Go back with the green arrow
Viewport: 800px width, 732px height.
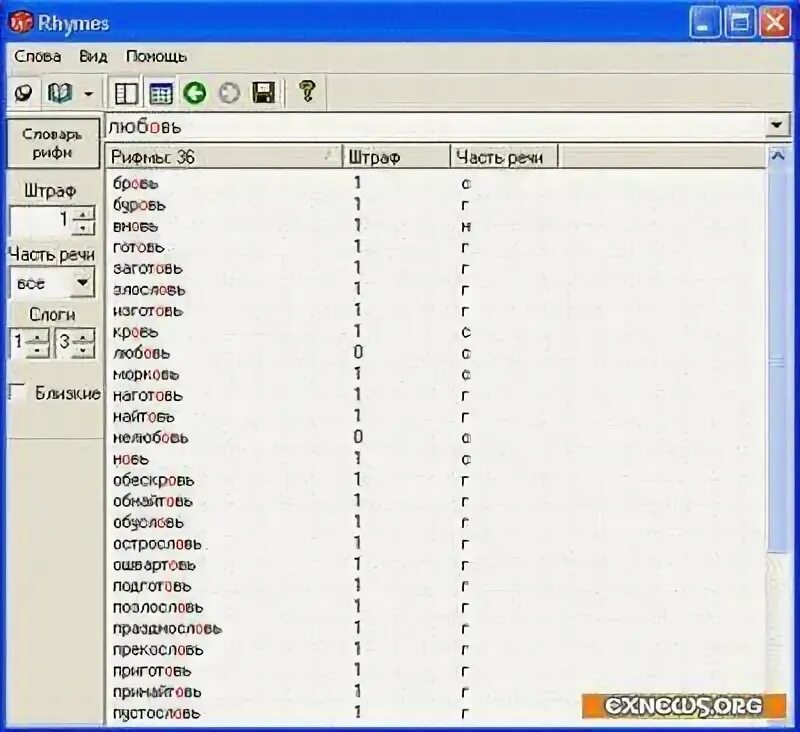[195, 93]
